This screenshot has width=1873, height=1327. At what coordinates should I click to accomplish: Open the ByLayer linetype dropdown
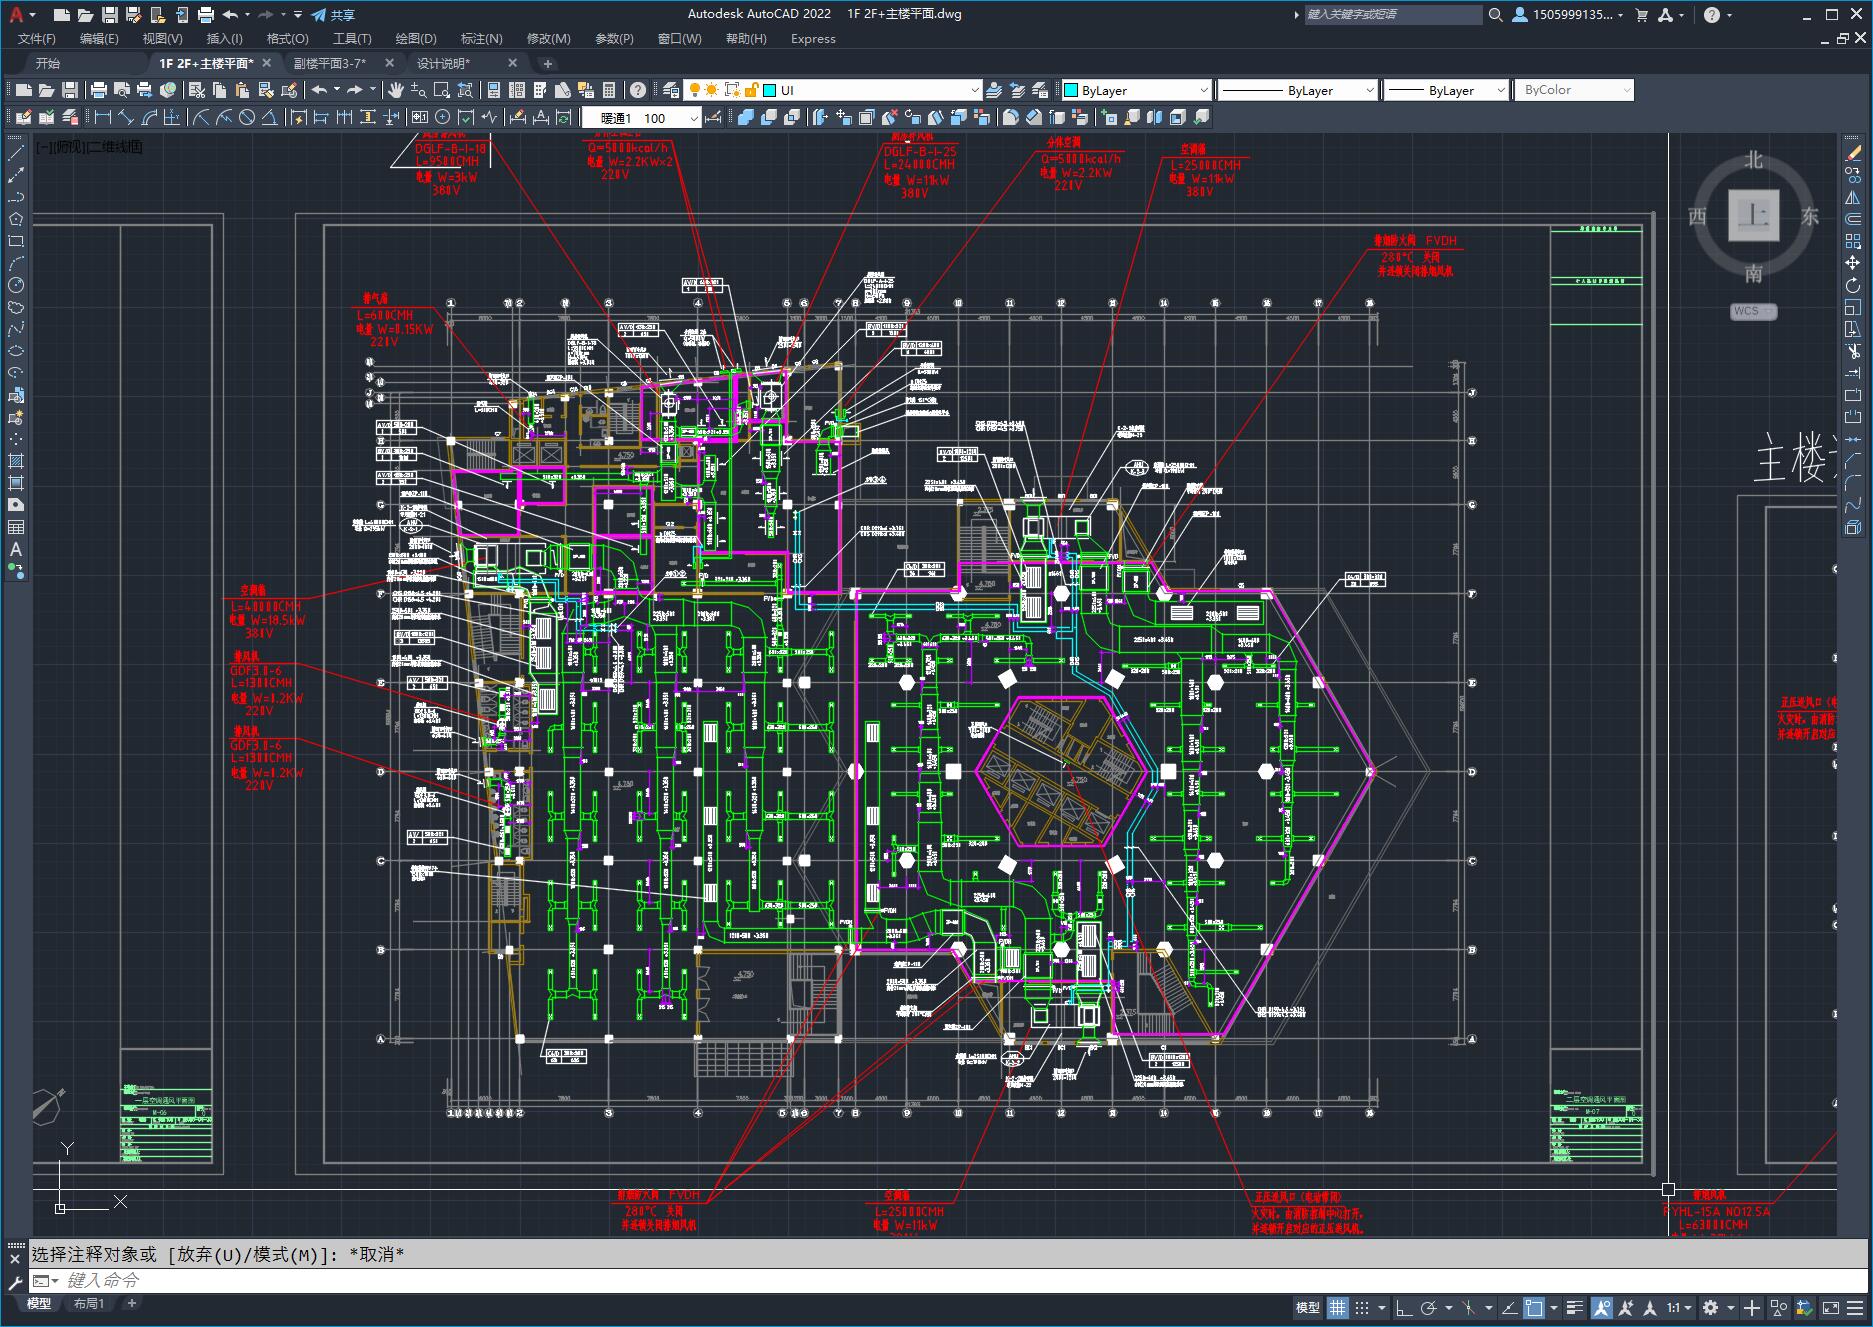point(1298,90)
